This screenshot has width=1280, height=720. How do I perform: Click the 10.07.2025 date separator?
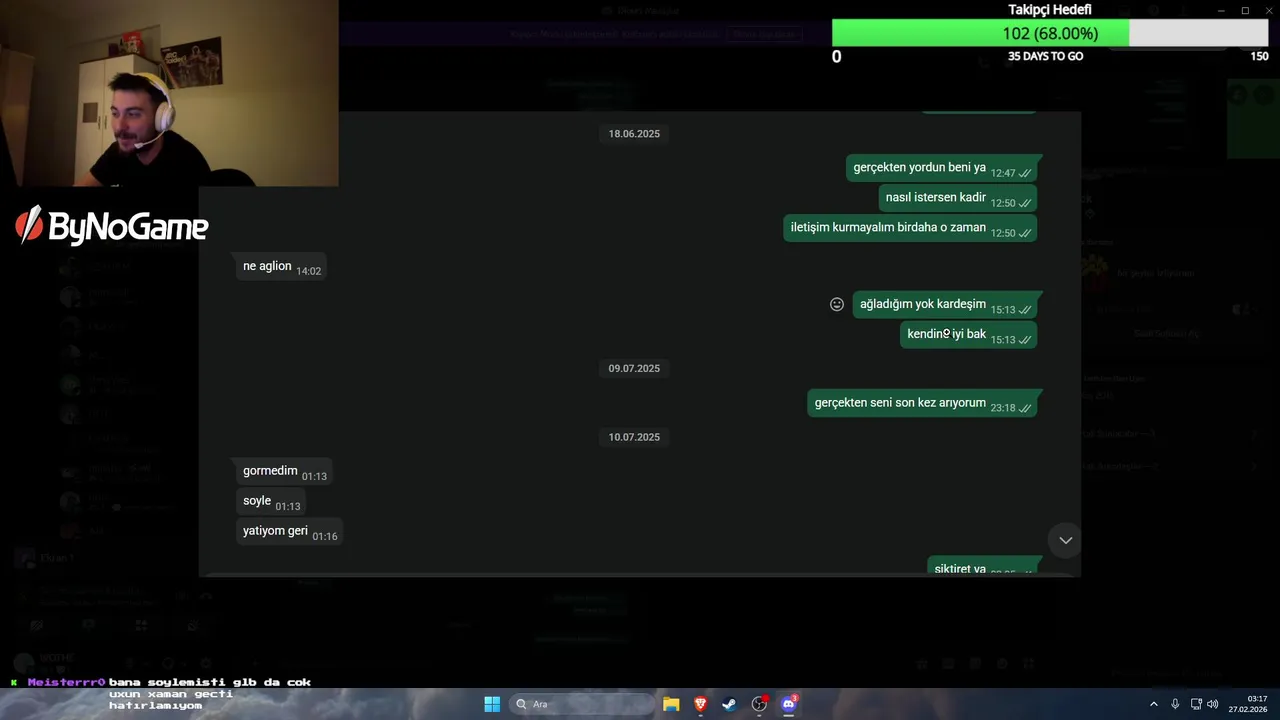tap(634, 437)
